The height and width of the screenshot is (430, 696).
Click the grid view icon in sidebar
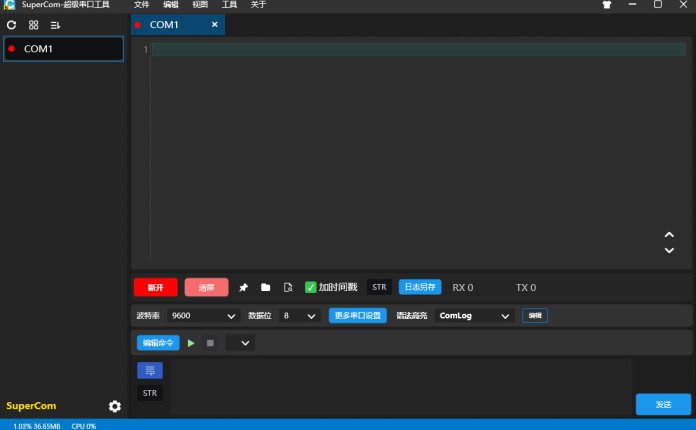tap(33, 24)
